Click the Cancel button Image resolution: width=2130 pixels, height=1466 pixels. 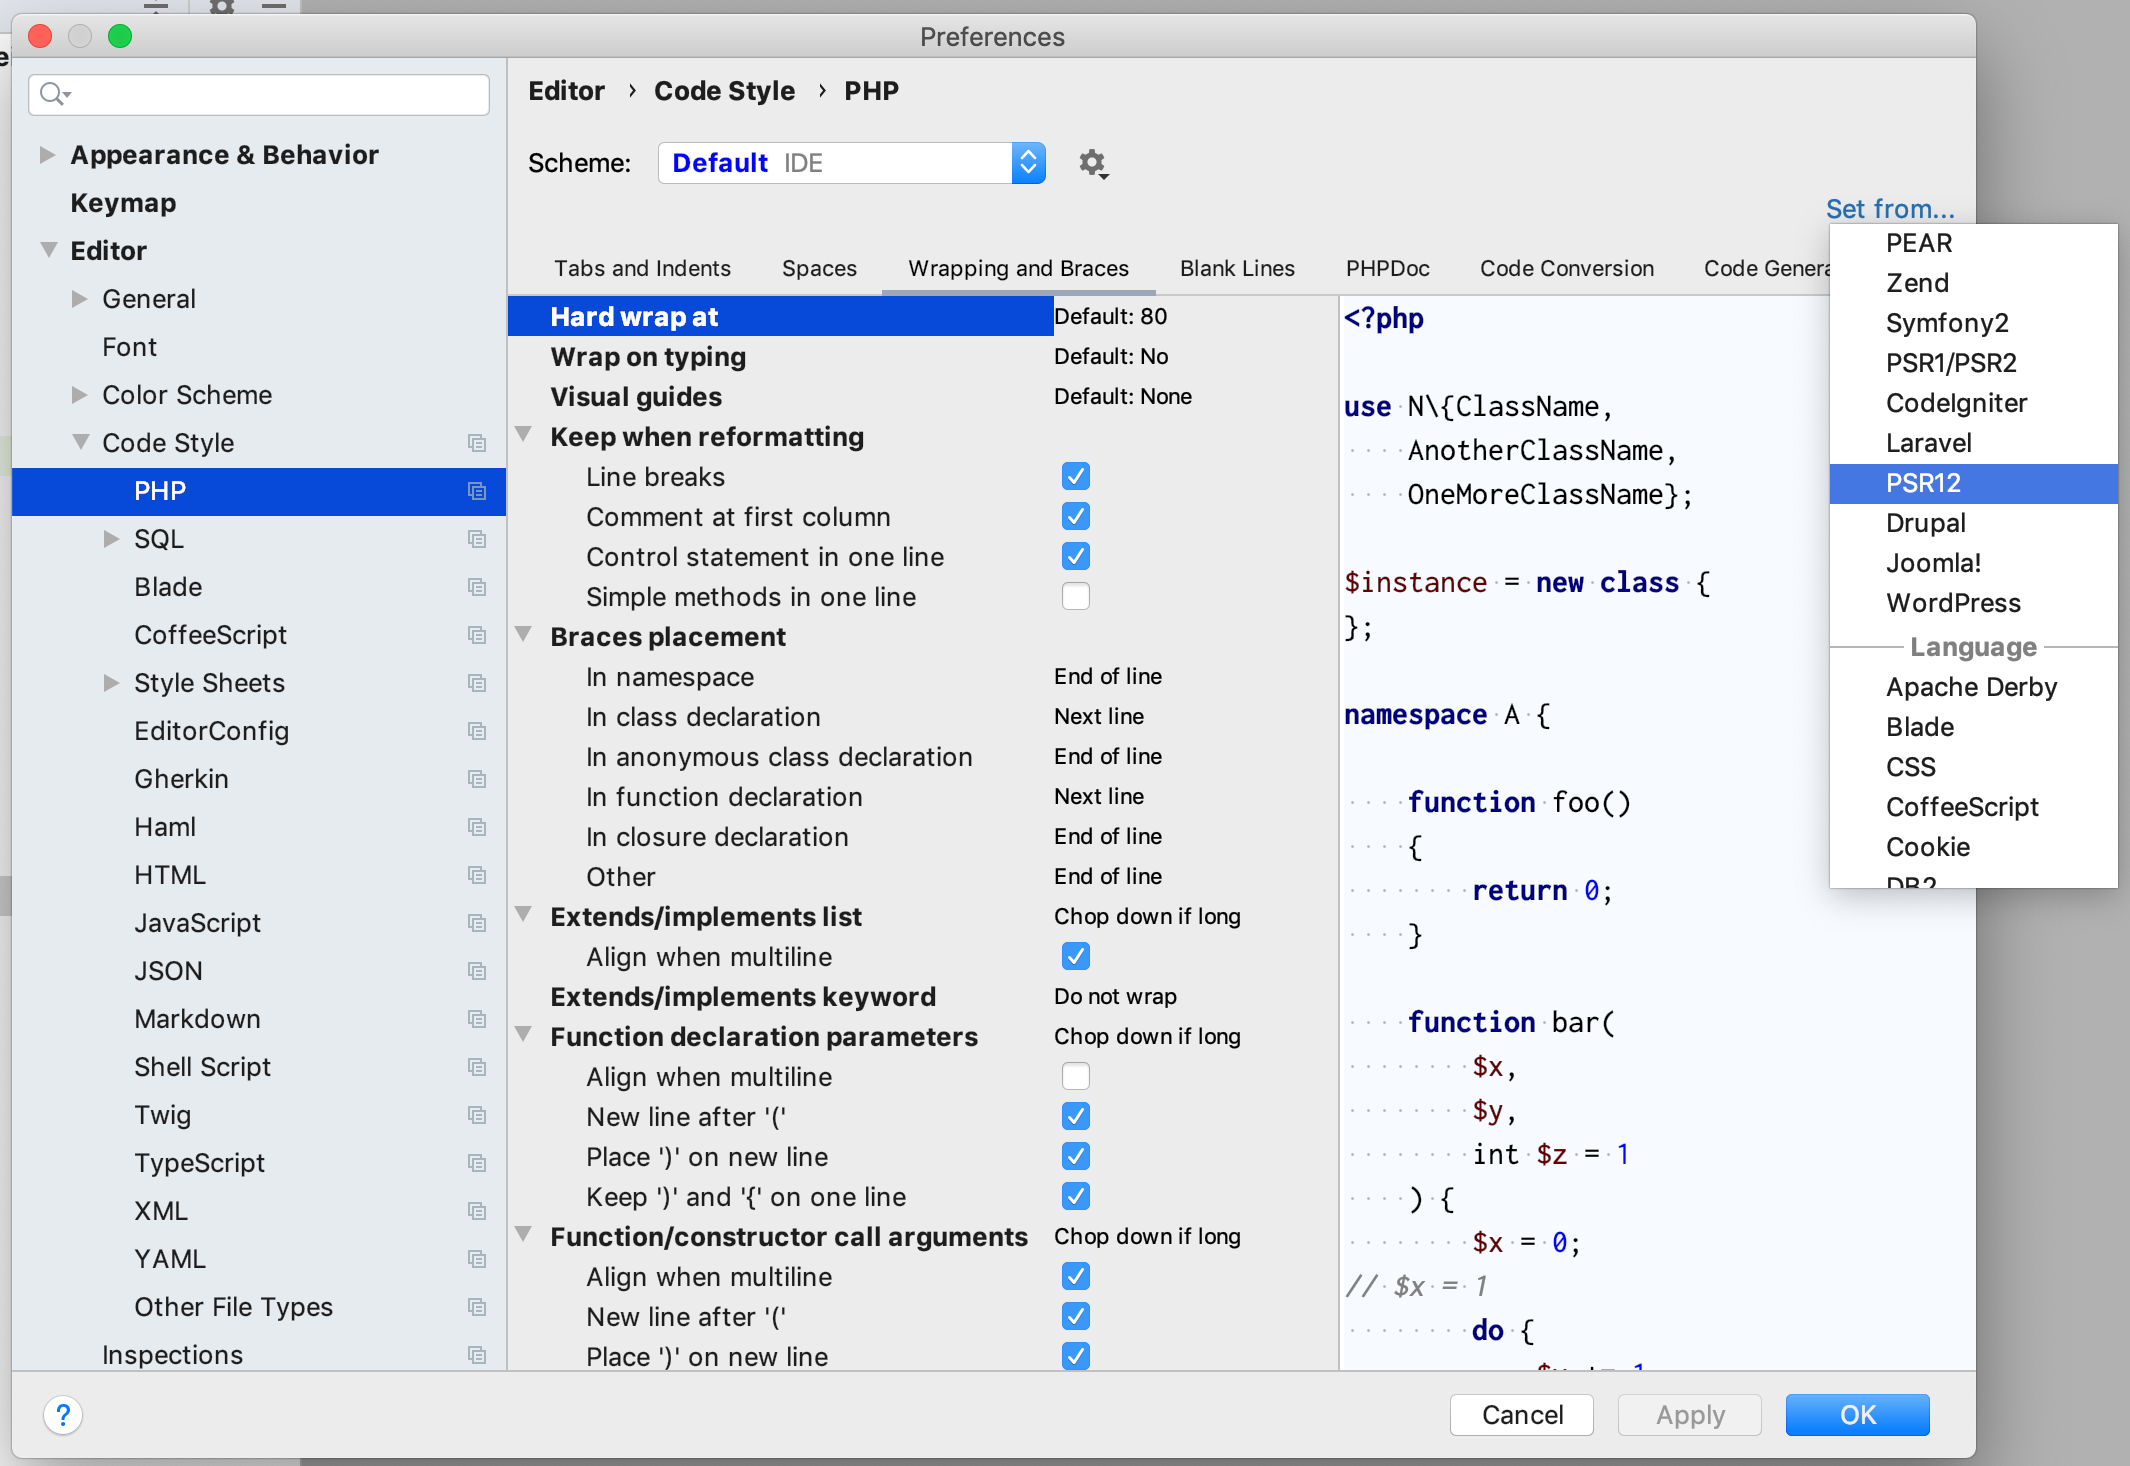click(1522, 1415)
